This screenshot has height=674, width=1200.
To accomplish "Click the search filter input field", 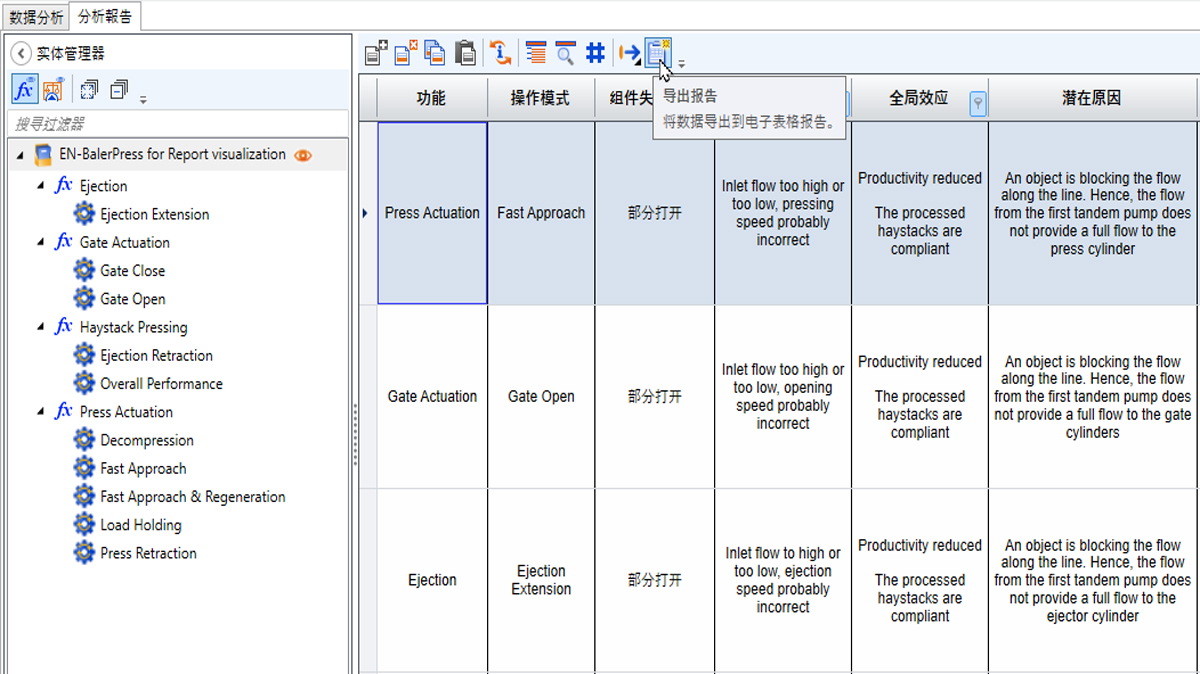I will (x=179, y=124).
